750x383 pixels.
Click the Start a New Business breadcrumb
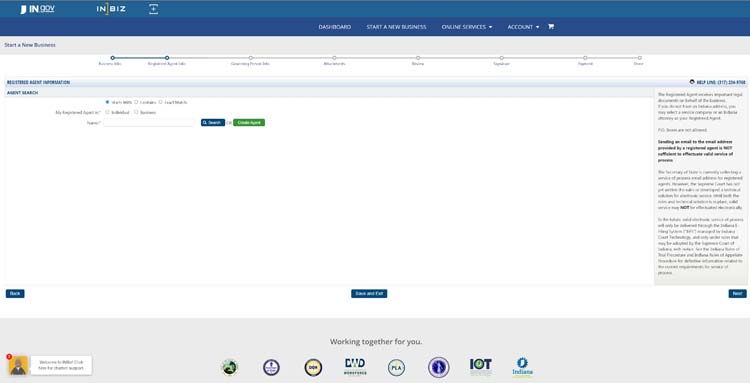[30, 45]
